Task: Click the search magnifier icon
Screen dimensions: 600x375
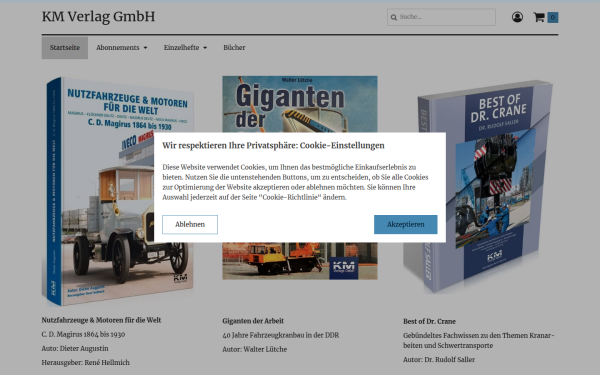Action: [394, 17]
